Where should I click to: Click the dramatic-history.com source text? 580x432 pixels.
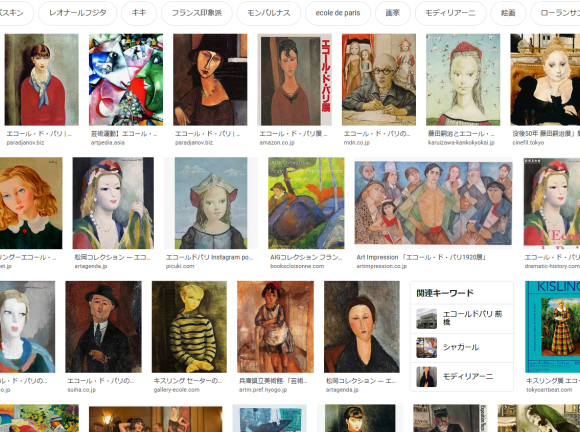(552, 266)
